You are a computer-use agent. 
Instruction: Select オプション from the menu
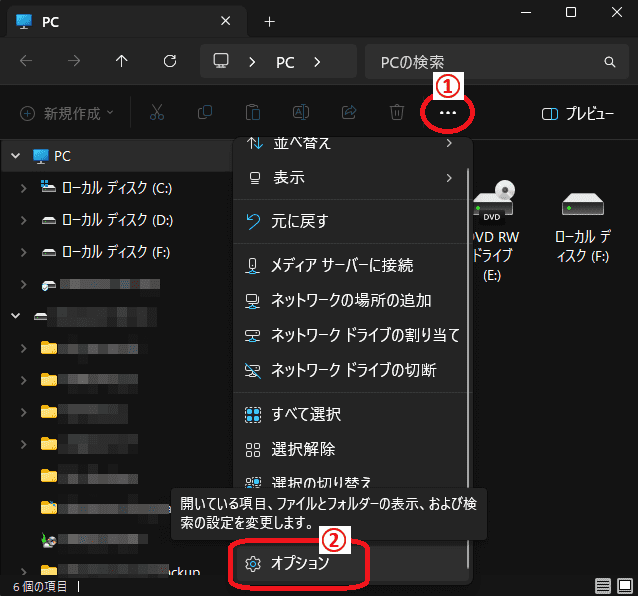click(x=300, y=564)
